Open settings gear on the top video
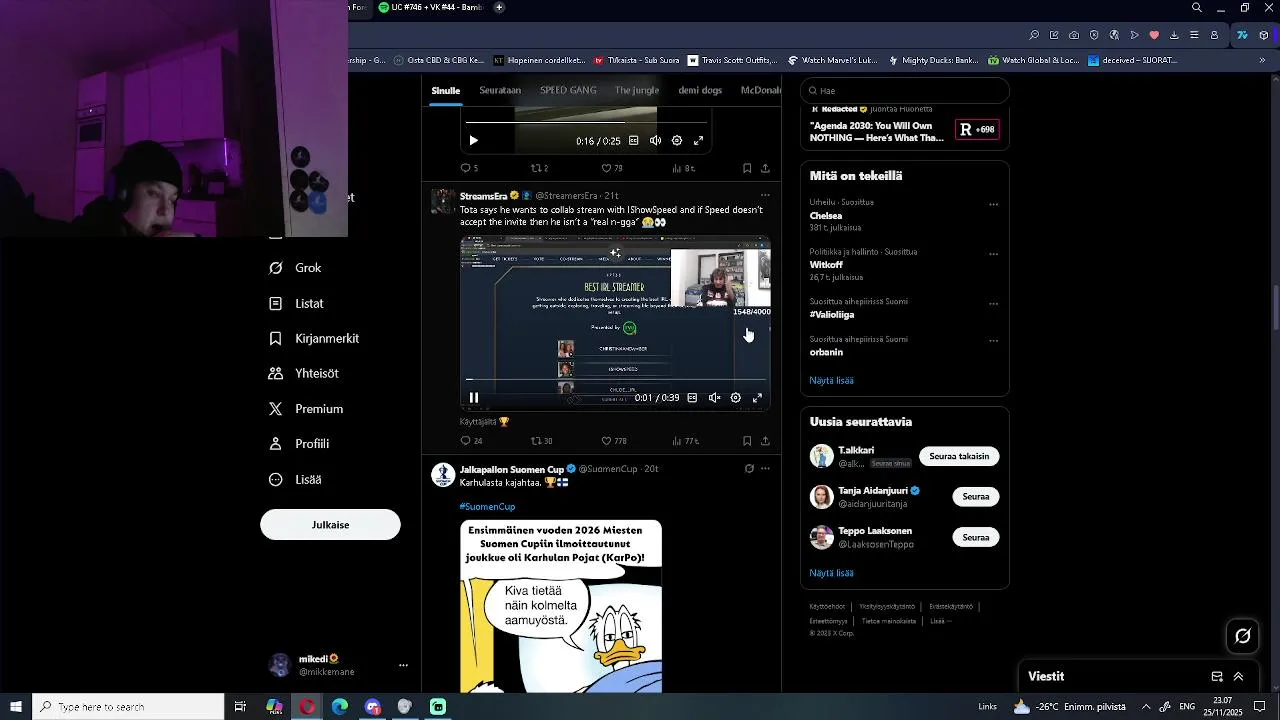Viewport: 1280px width, 720px height. (677, 141)
